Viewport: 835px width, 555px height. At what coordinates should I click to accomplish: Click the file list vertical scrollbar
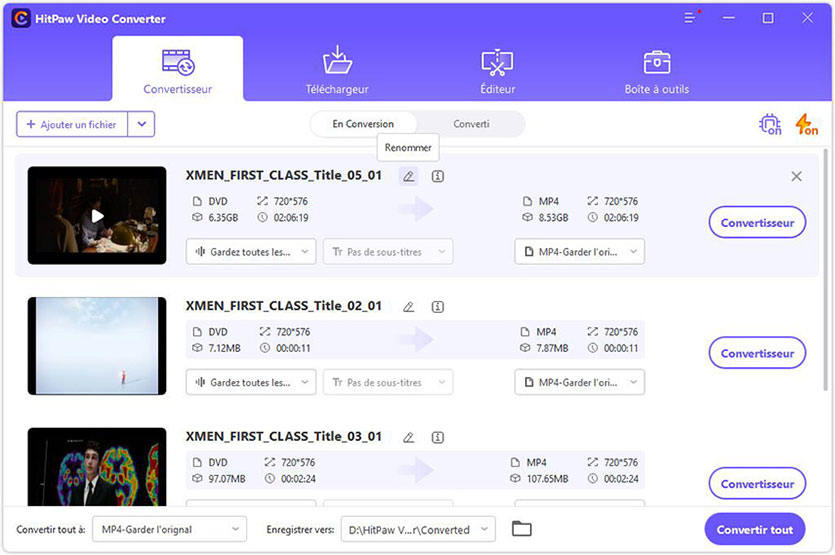point(826,272)
